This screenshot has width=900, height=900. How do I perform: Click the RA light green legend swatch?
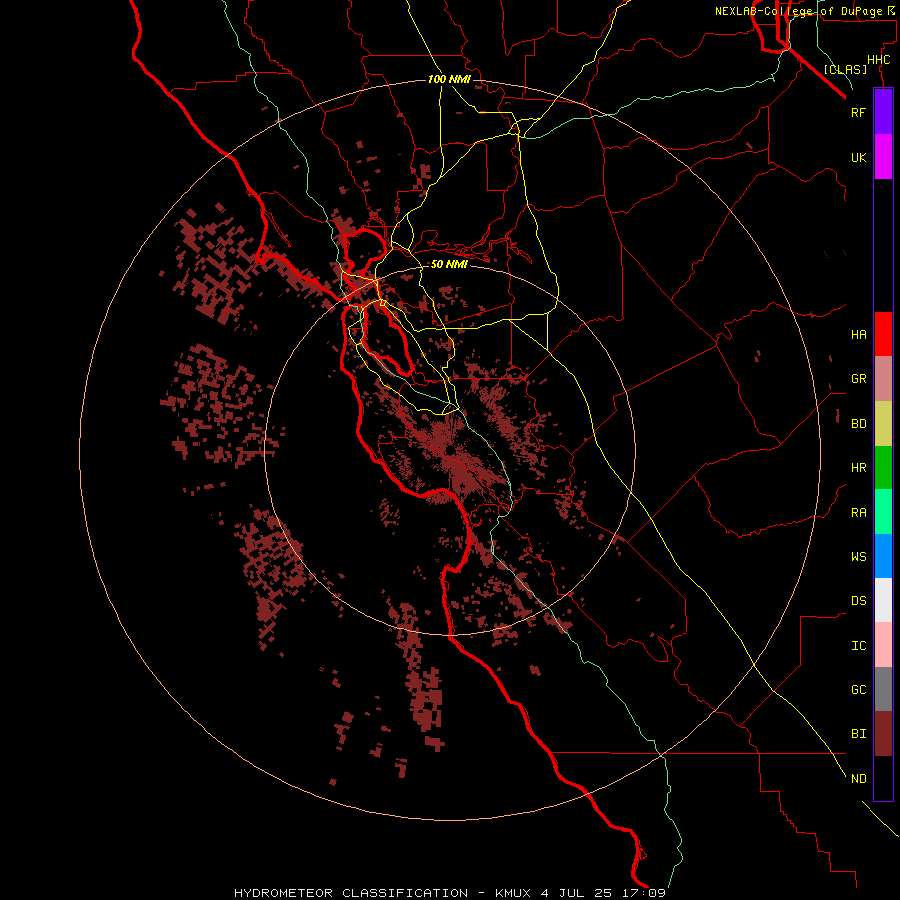pos(883,512)
